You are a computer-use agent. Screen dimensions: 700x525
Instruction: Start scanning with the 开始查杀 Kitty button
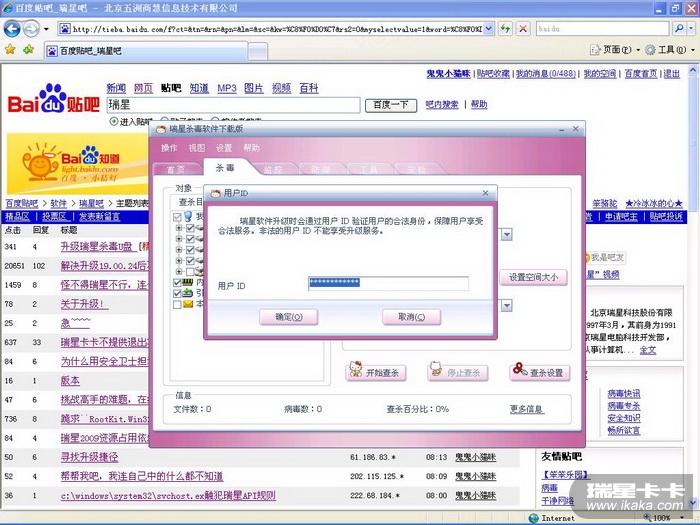[375, 372]
